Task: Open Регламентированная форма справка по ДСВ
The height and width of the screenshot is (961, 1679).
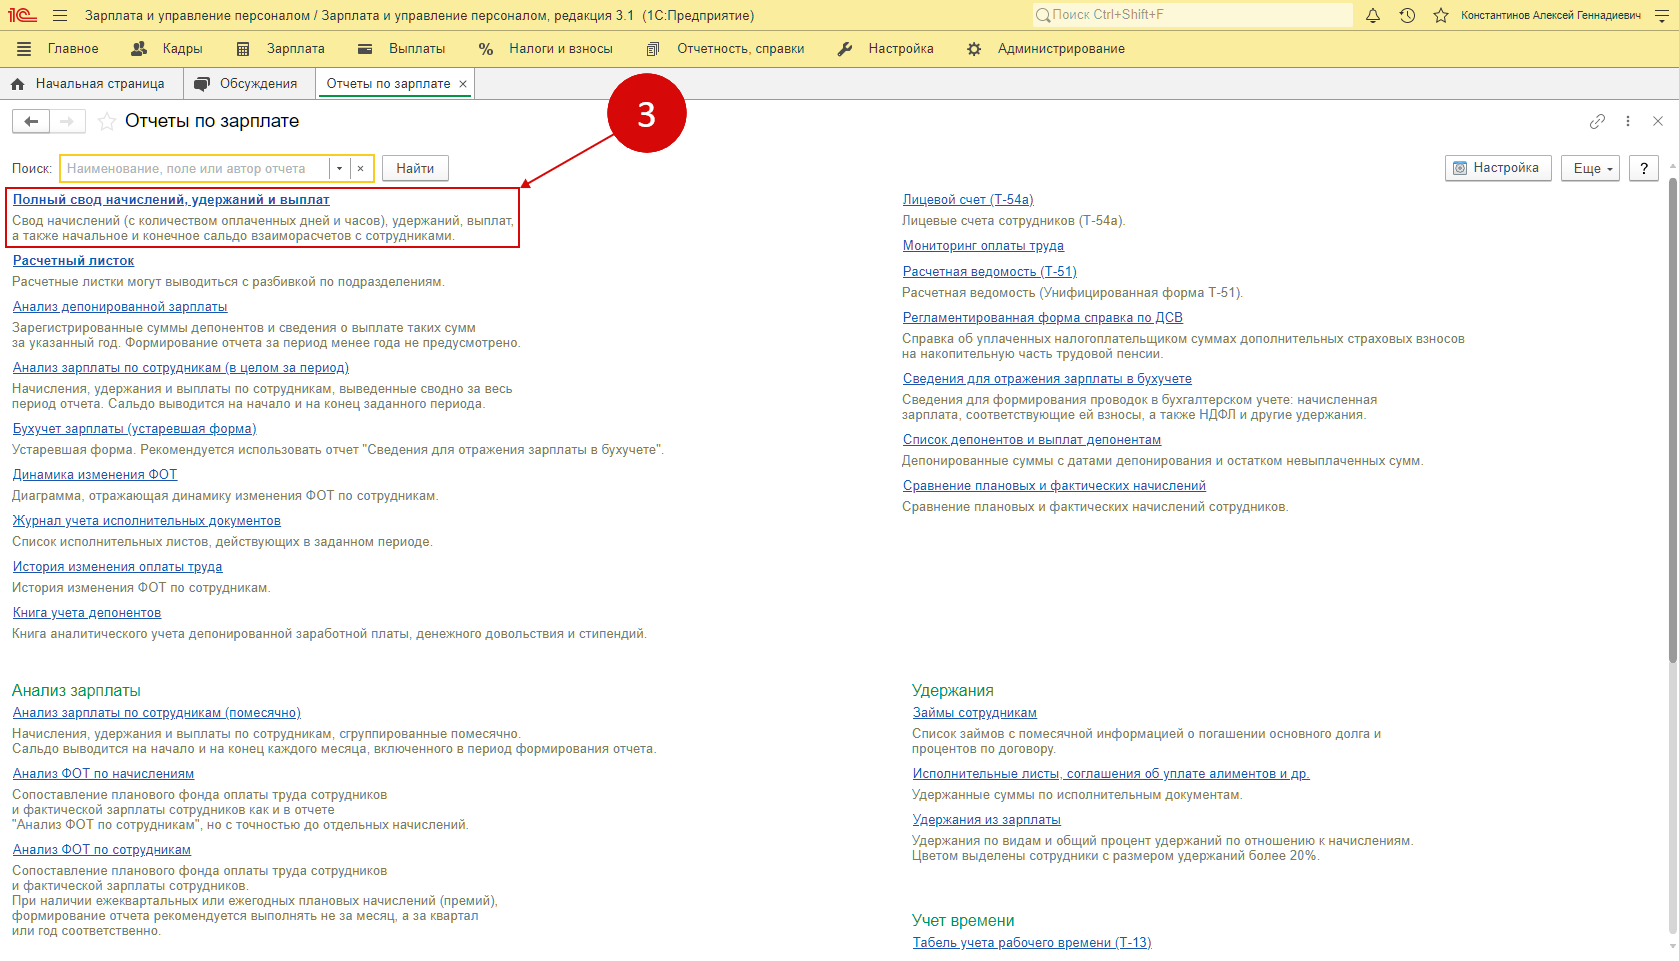Action: (1043, 318)
